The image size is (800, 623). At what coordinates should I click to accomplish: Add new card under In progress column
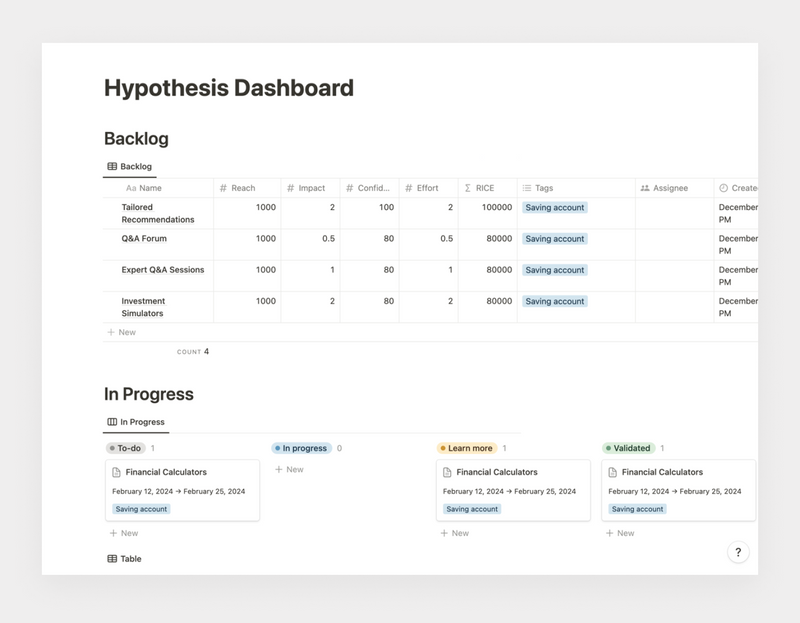click(x=289, y=469)
